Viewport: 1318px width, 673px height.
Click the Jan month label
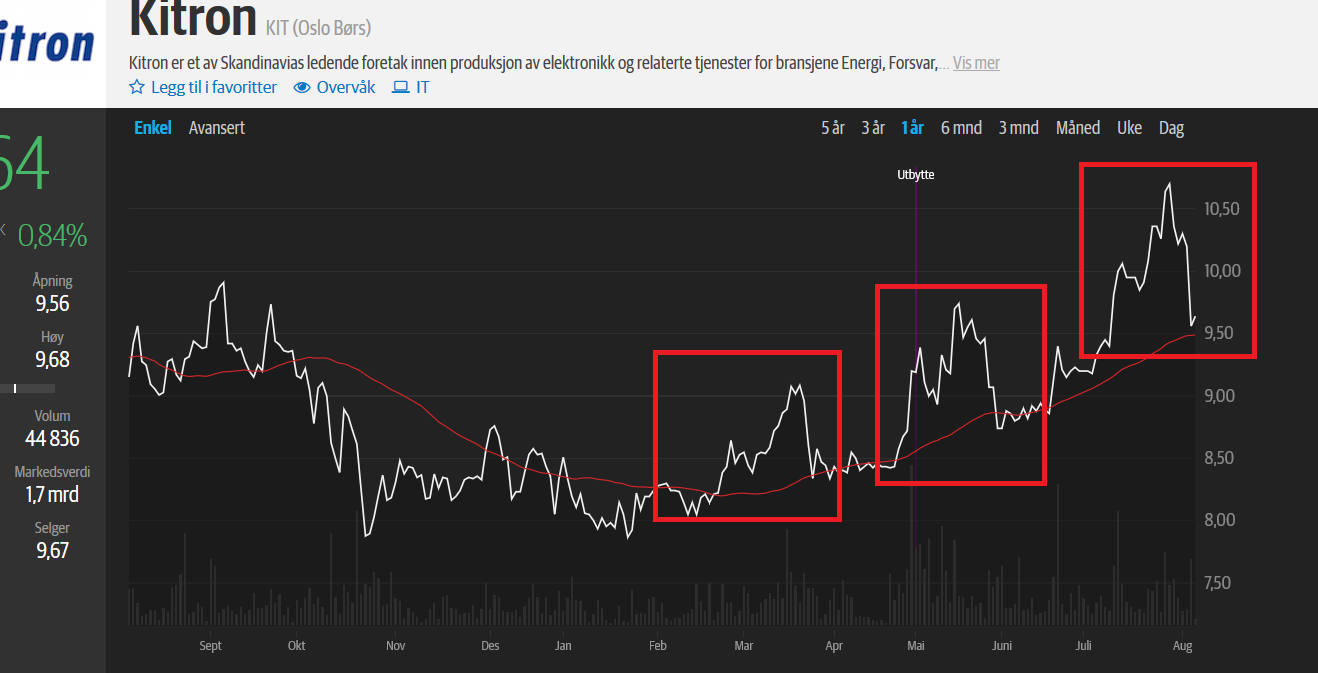[563, 646]
